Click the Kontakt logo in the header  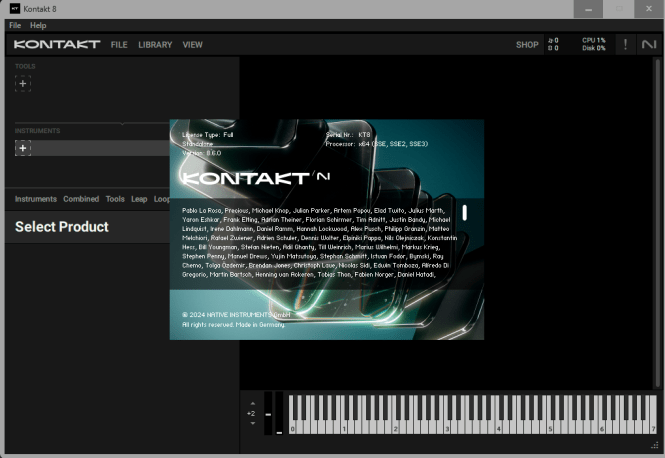[x=57, y=45]
